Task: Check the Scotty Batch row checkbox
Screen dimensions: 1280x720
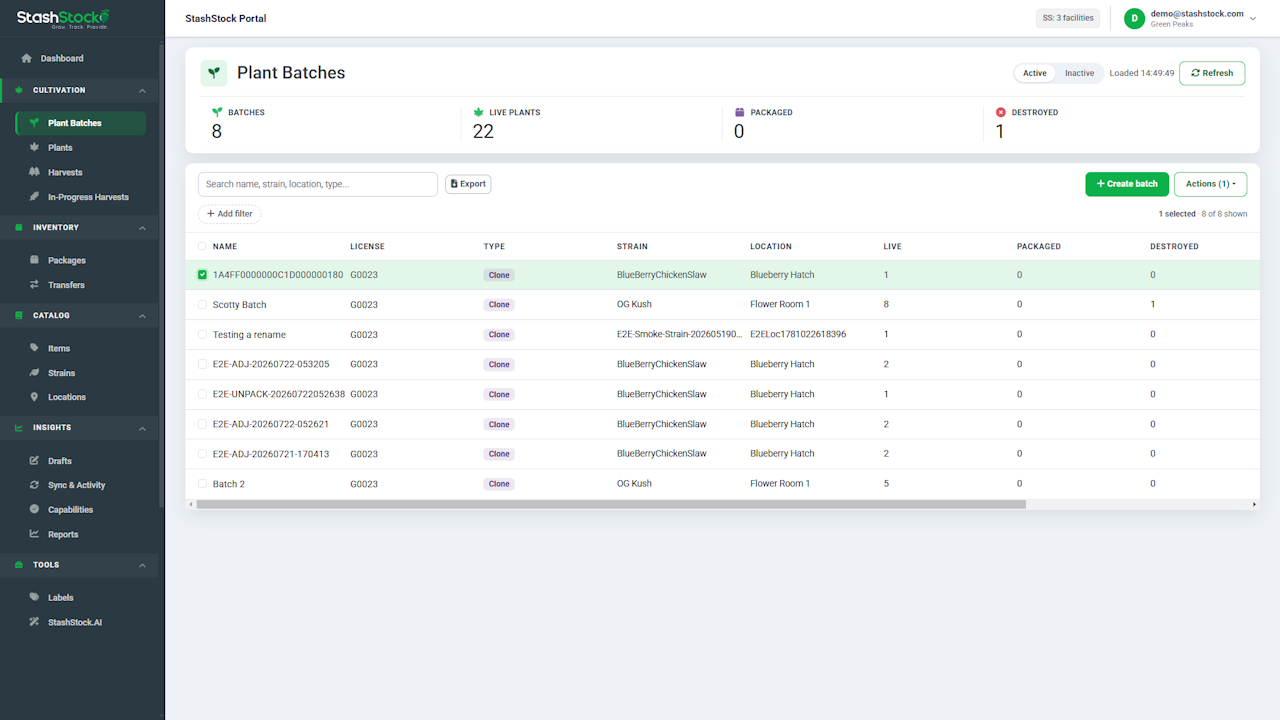Action: (x=202, y=305)
